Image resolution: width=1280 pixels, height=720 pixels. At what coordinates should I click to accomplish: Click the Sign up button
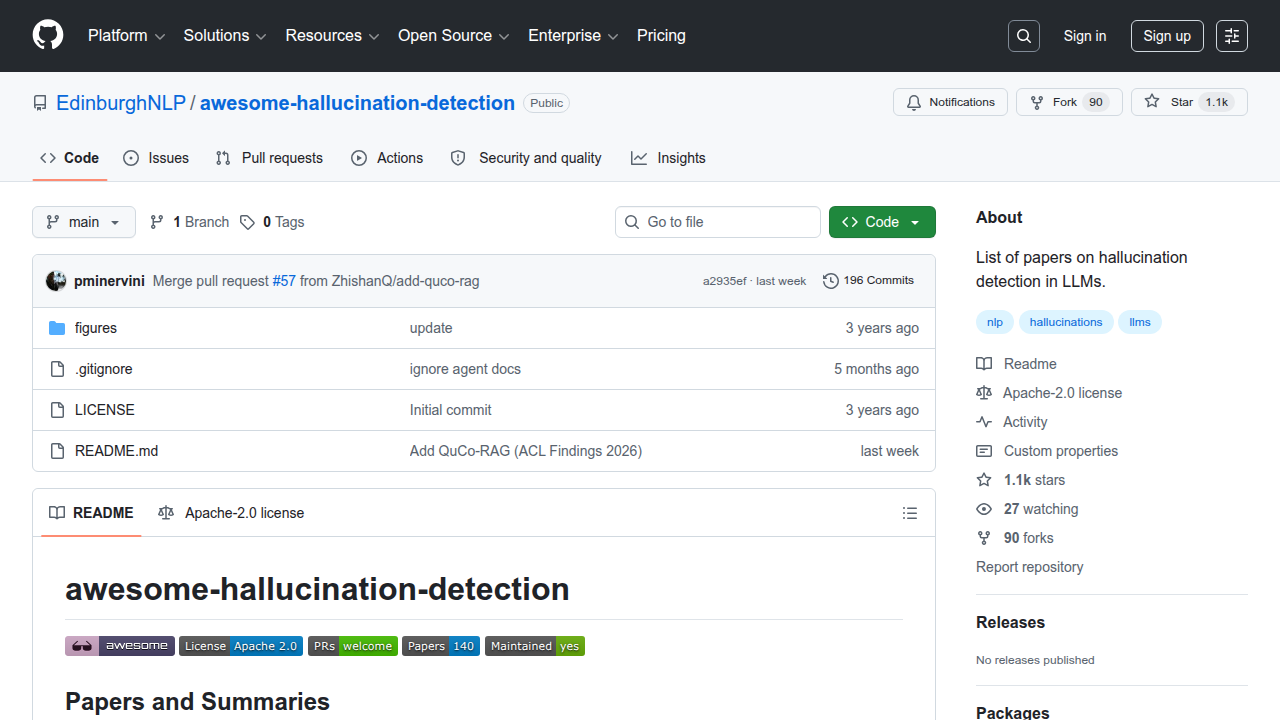1167,36
